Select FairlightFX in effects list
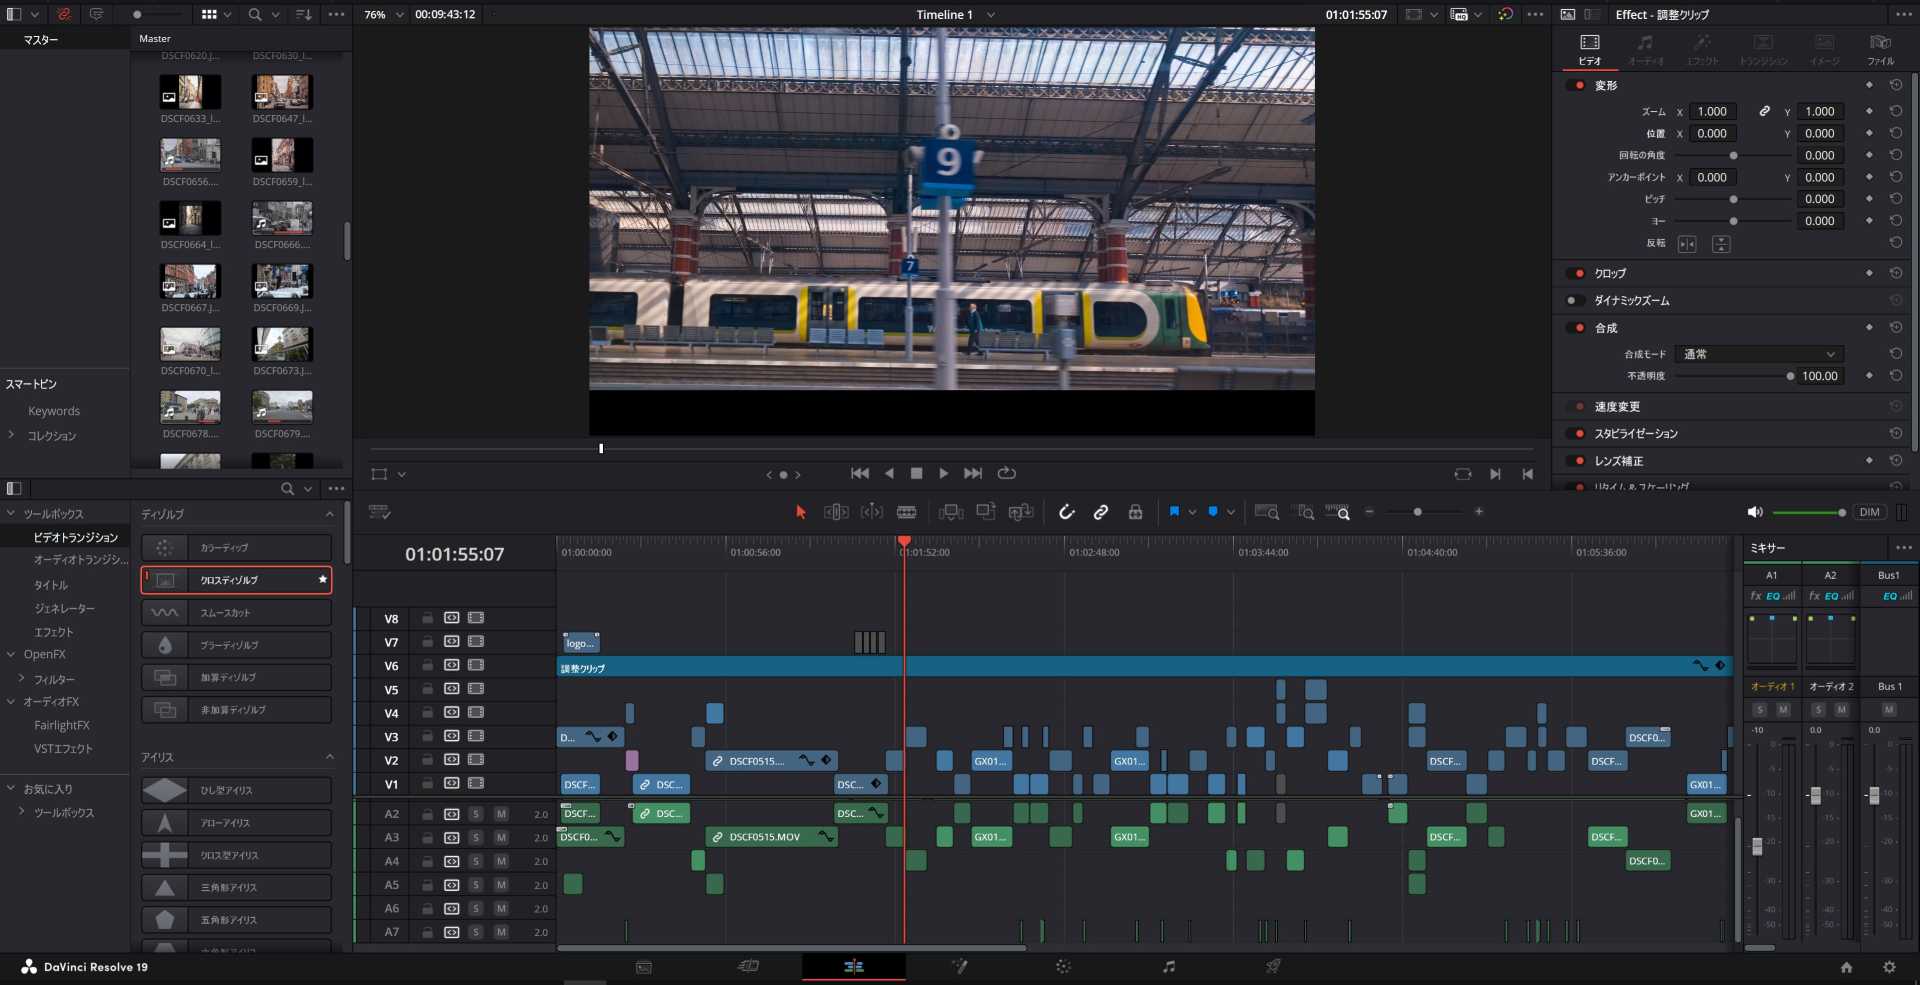This screenshot has height=985, width=1920. pos(61,725)
